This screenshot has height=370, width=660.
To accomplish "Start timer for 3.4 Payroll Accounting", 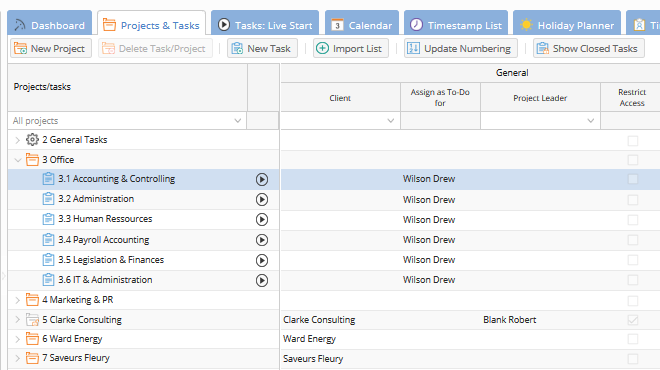I will tap(262, 240).
